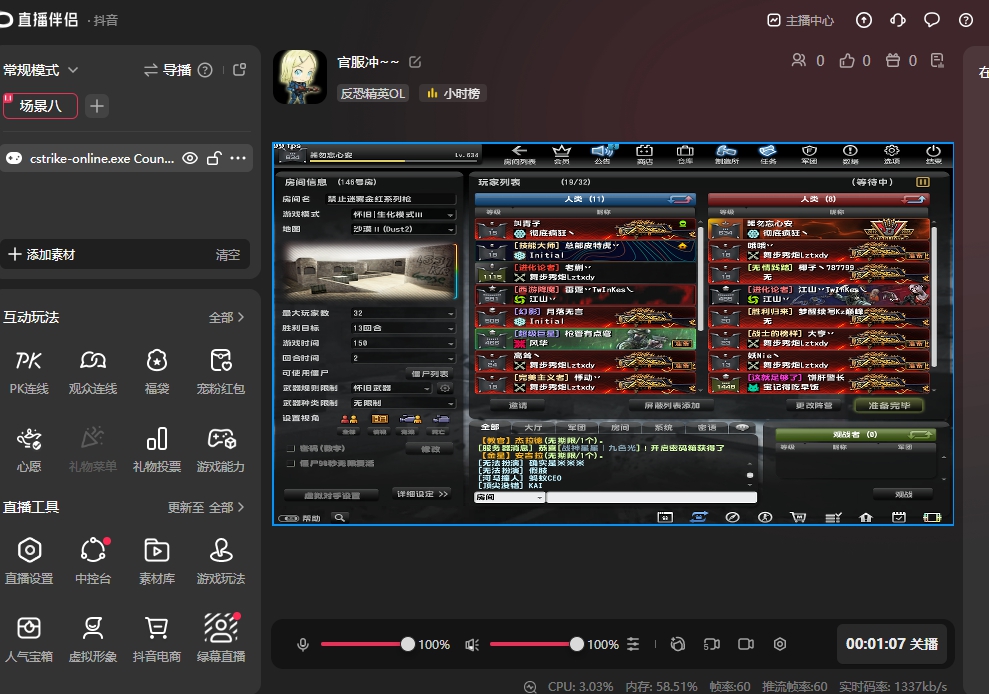Open 直播设置 live settings
This screenshot has height=694, width=989.
29,562
